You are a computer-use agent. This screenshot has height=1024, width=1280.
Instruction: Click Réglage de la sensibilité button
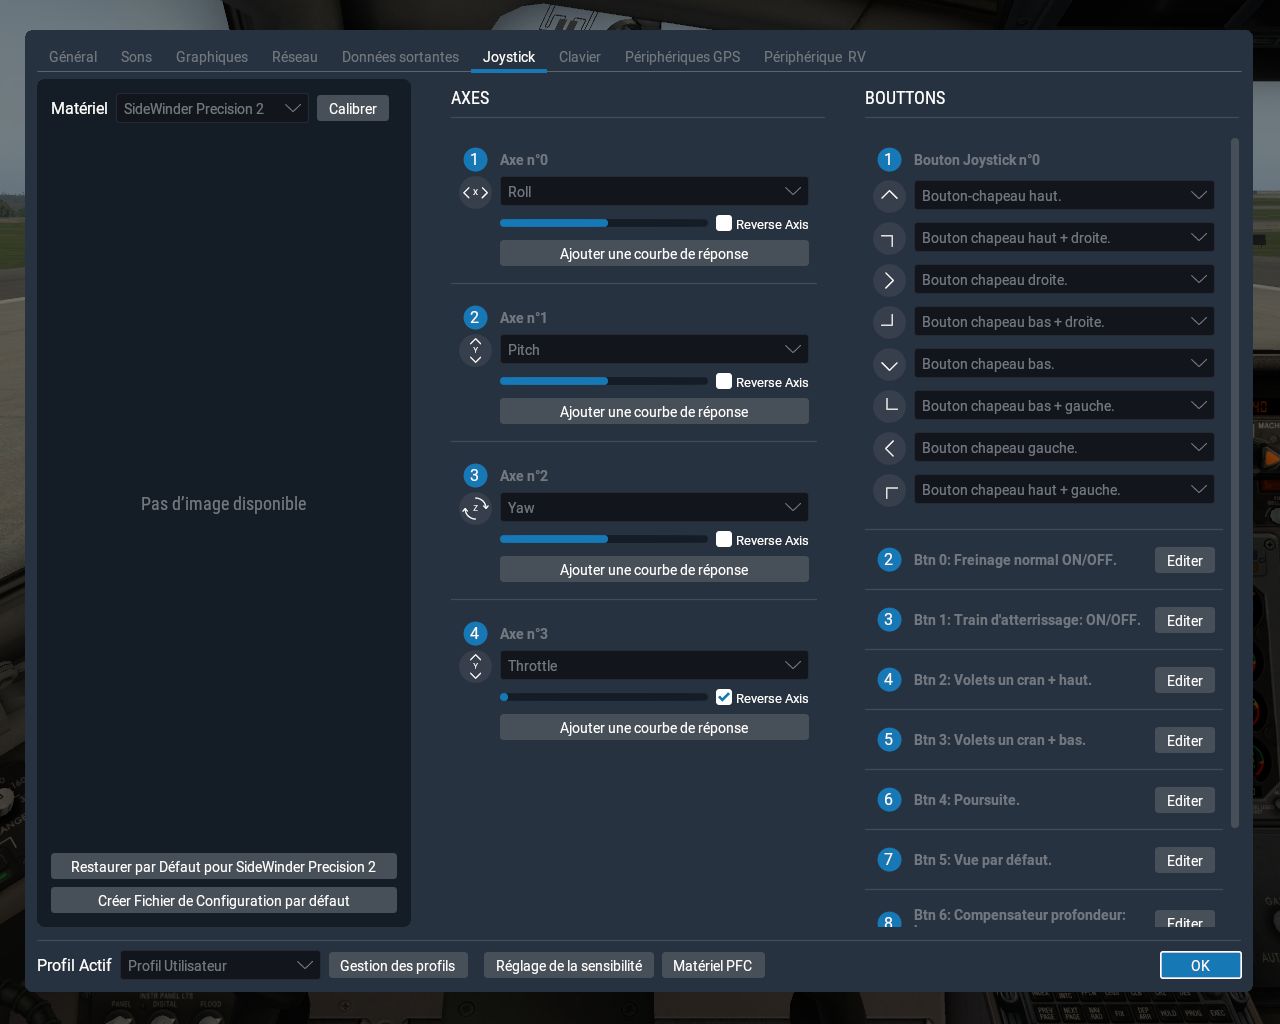[569, 965]
